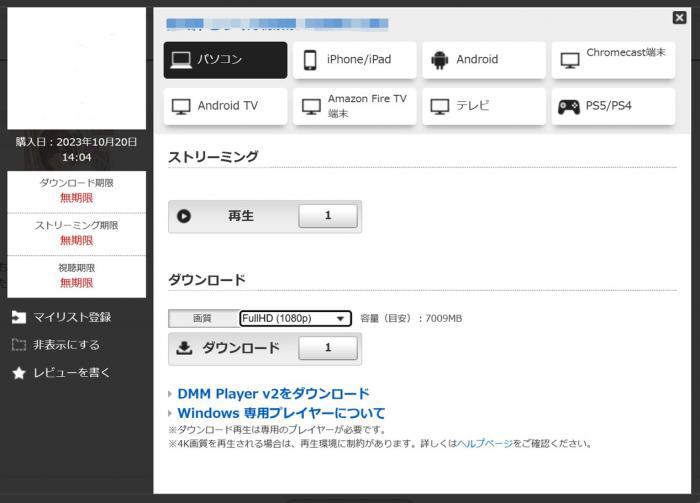Select the Android TV device tab

pos(225,106)
